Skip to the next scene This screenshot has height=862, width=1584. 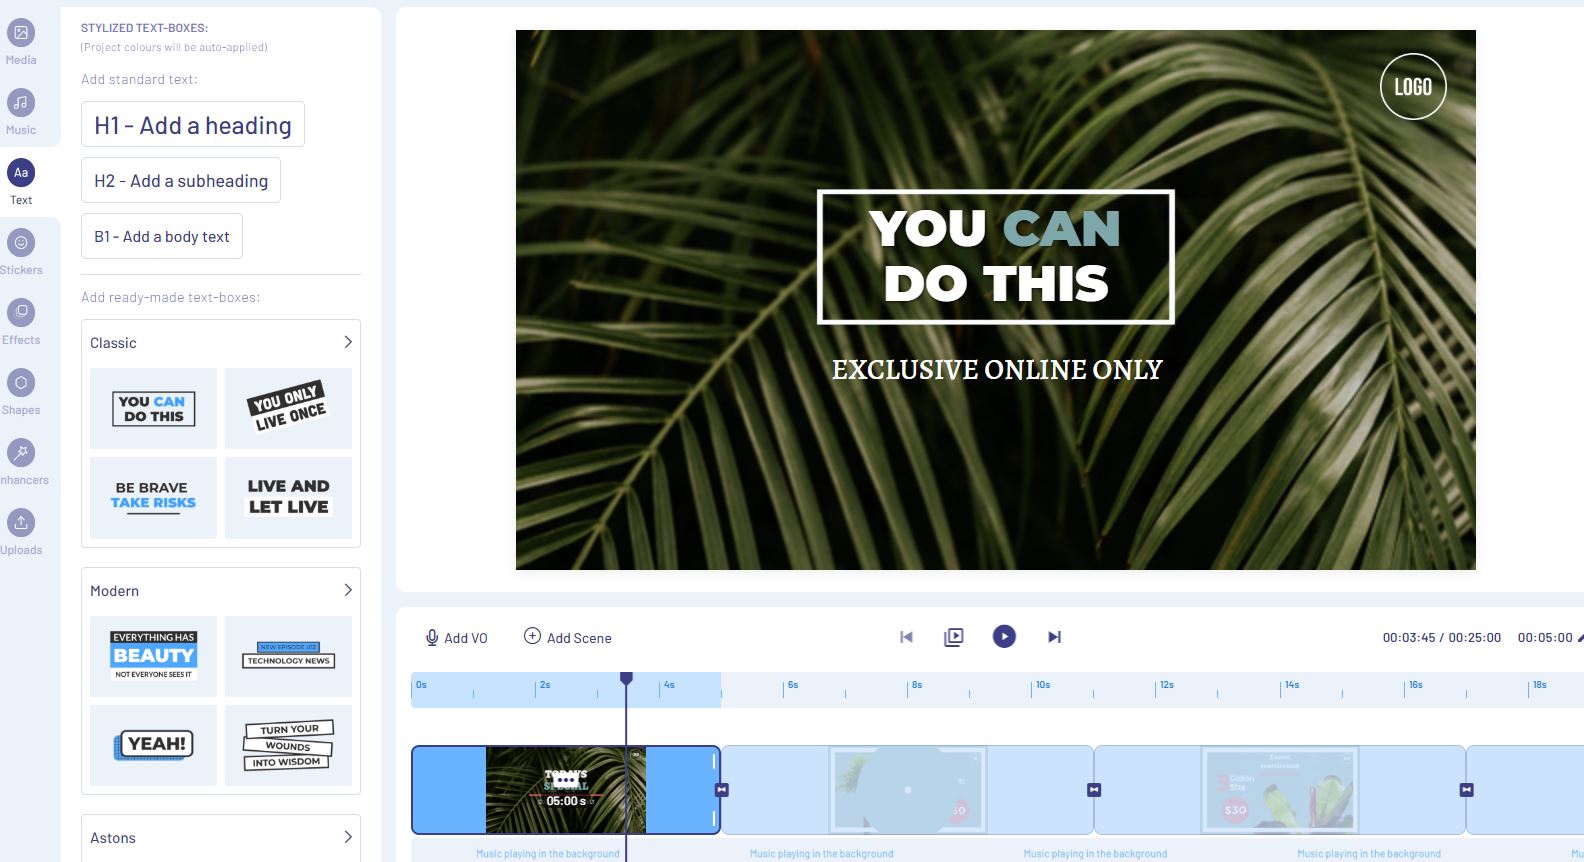(x=1054, y=637)
